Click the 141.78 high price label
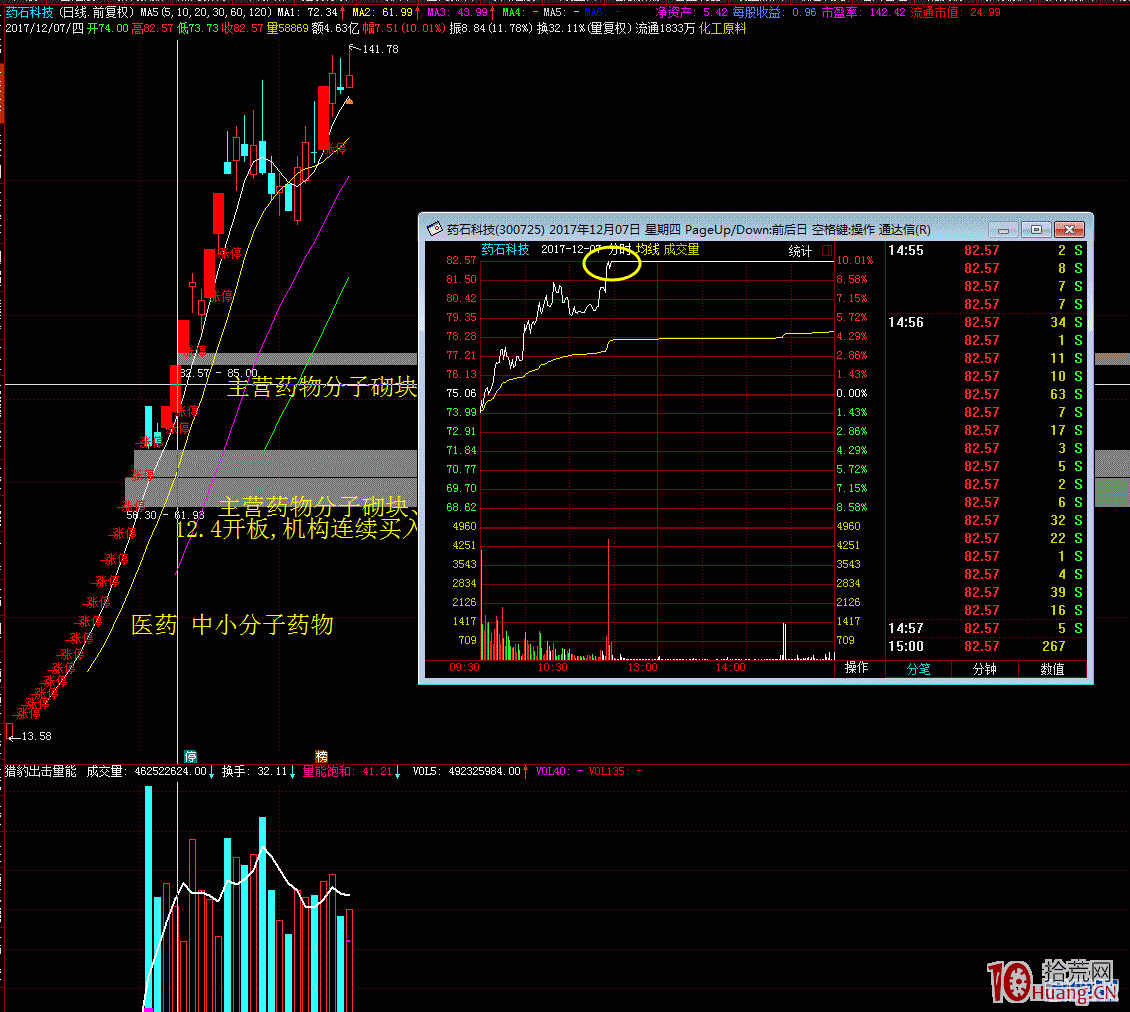 [380, 49]
